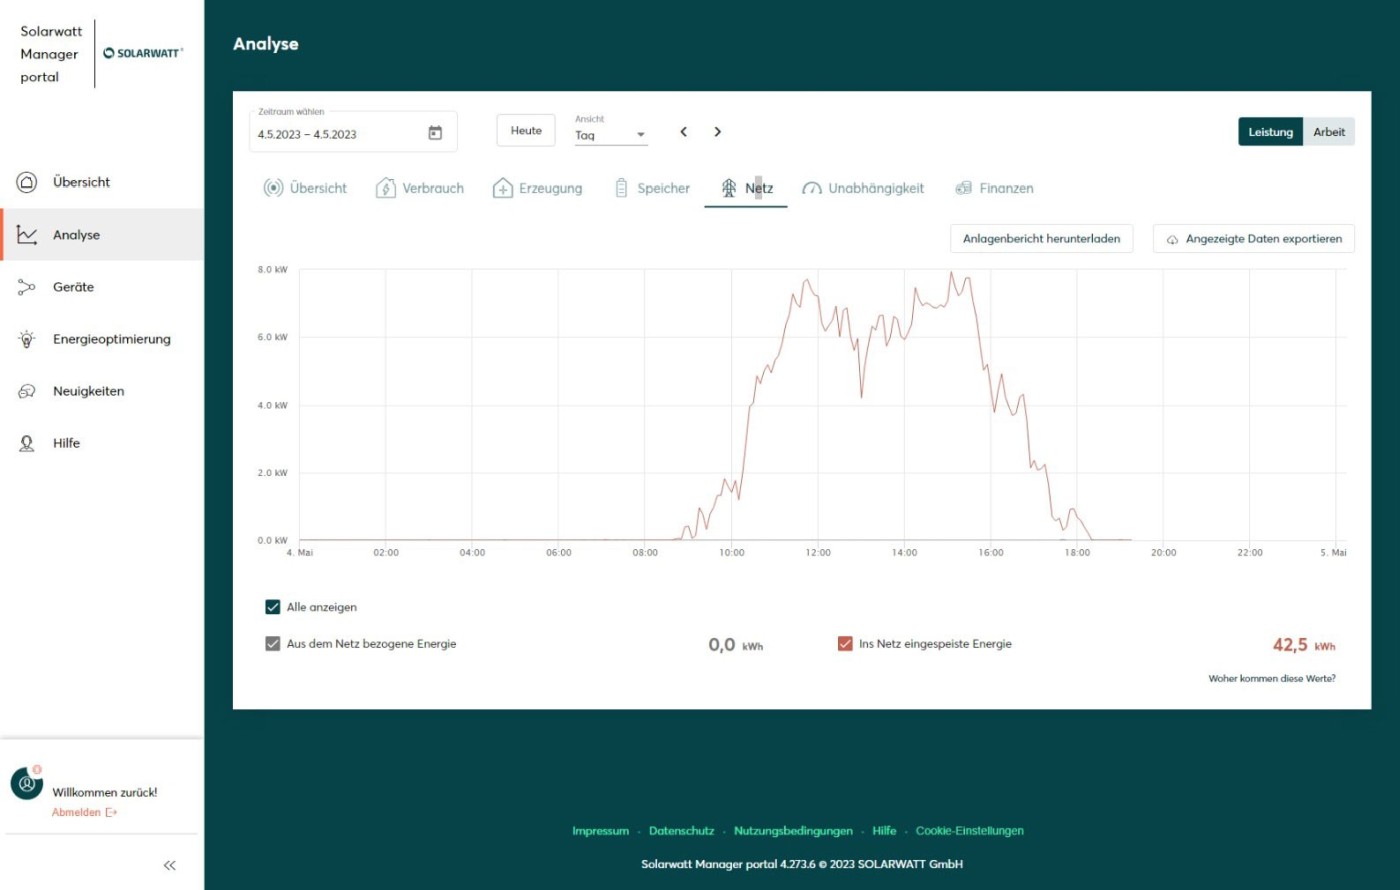Toggle the Alle anzeigen checkbox
Viewport: 1400px width, 890px height.
(x=273, y=607)
